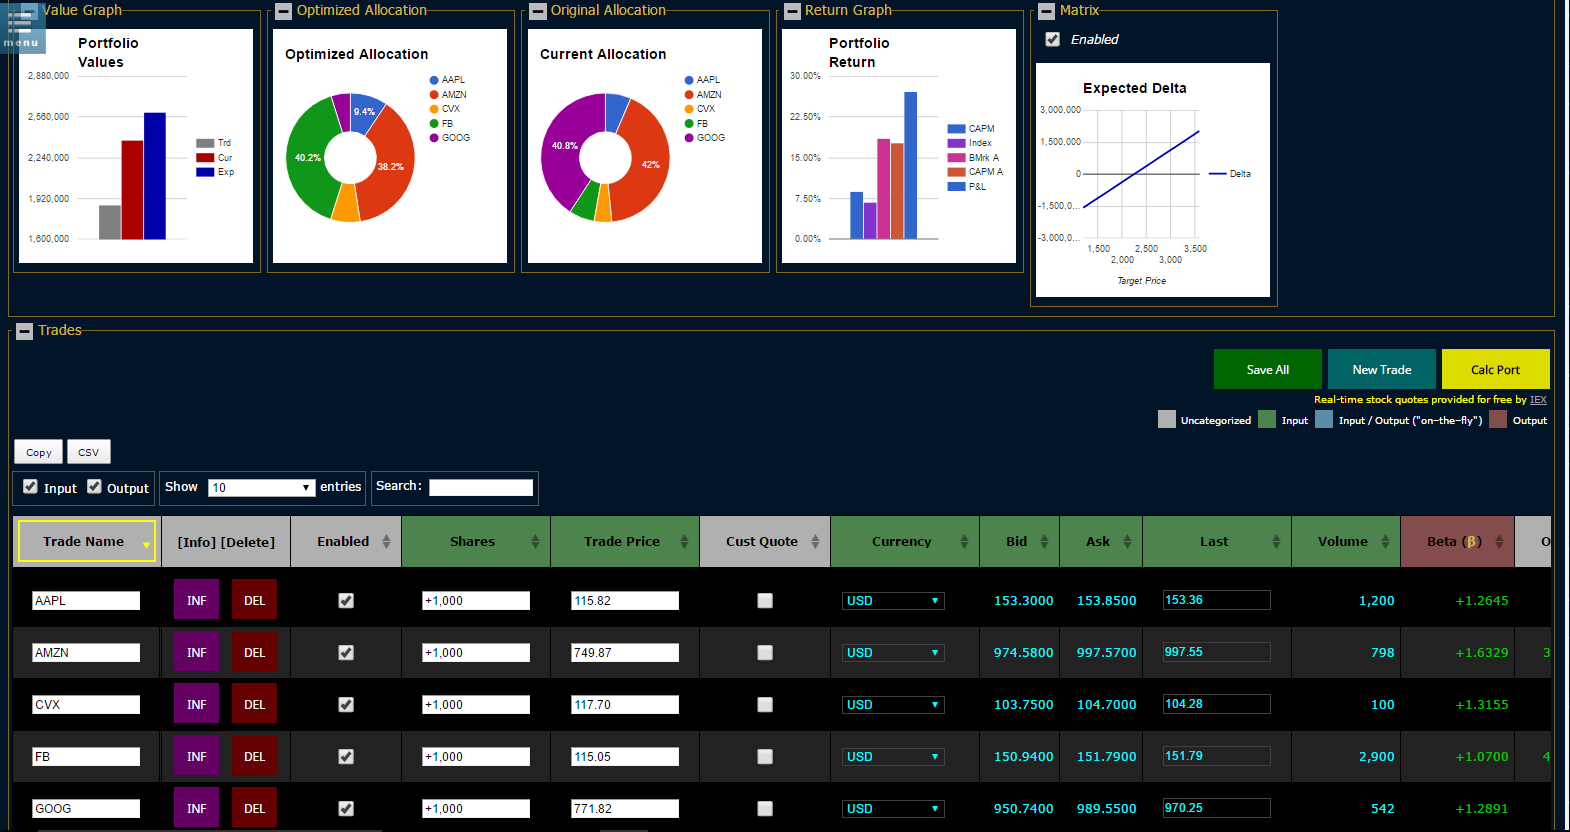
Task: Click the Output legend color swatch
Action: click(x=1498, y=420)
